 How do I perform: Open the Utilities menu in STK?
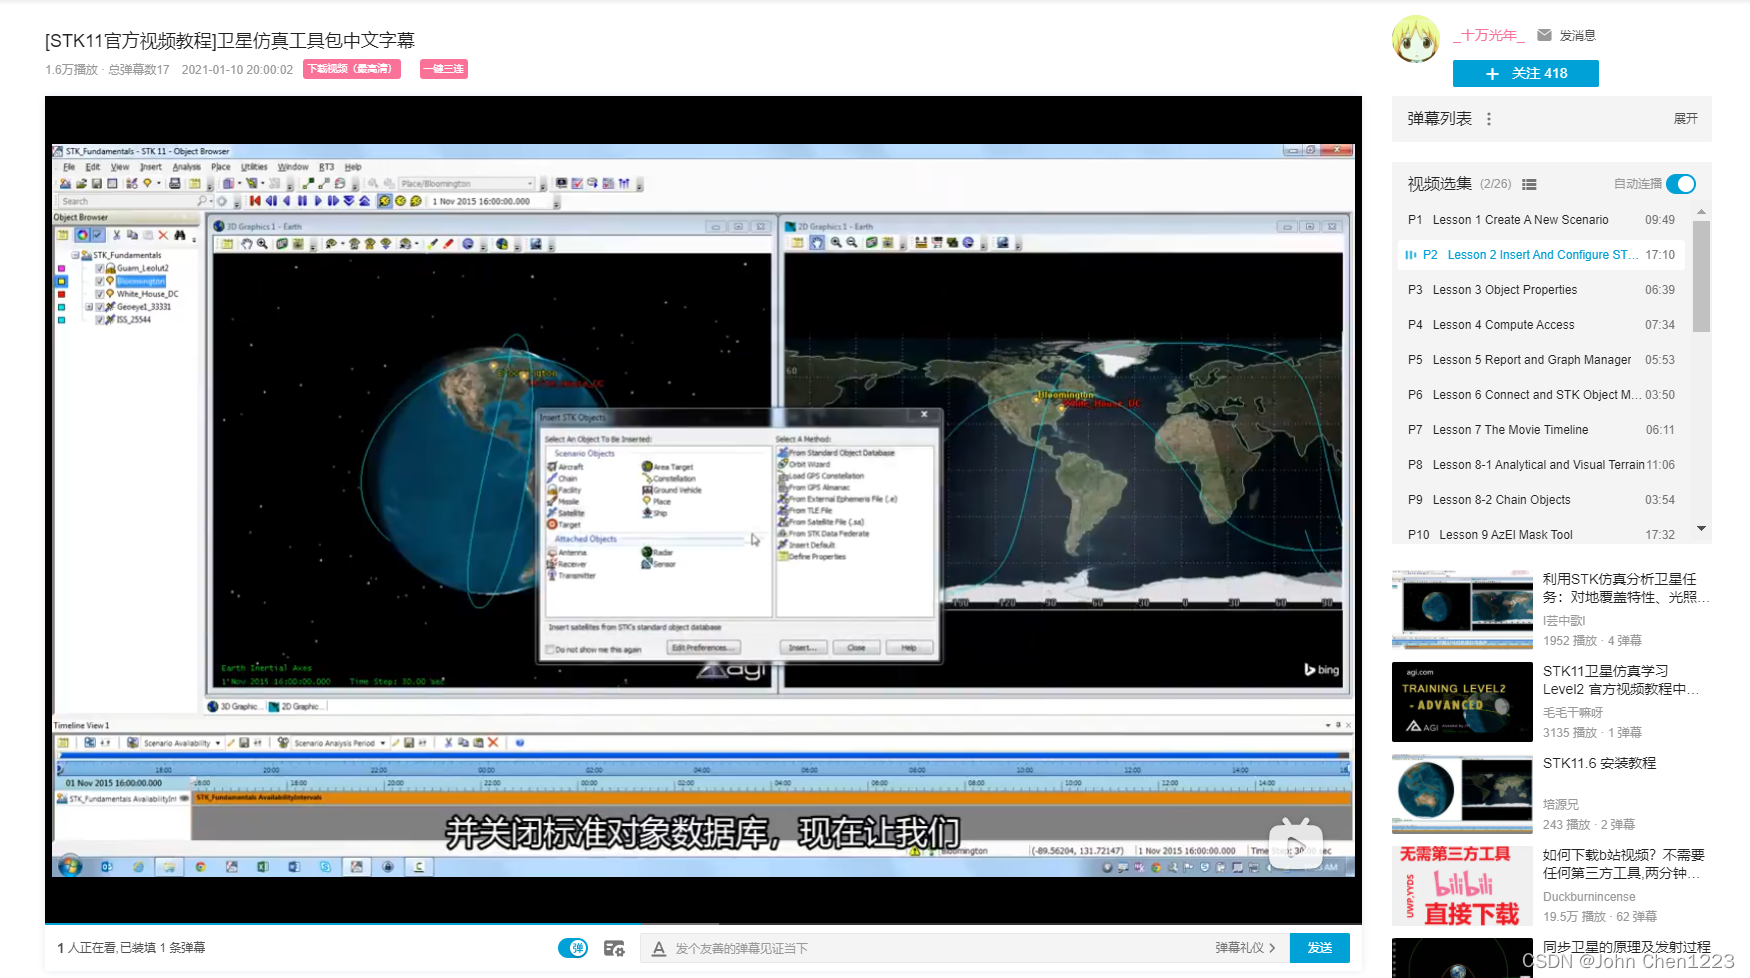click(254, 167)
